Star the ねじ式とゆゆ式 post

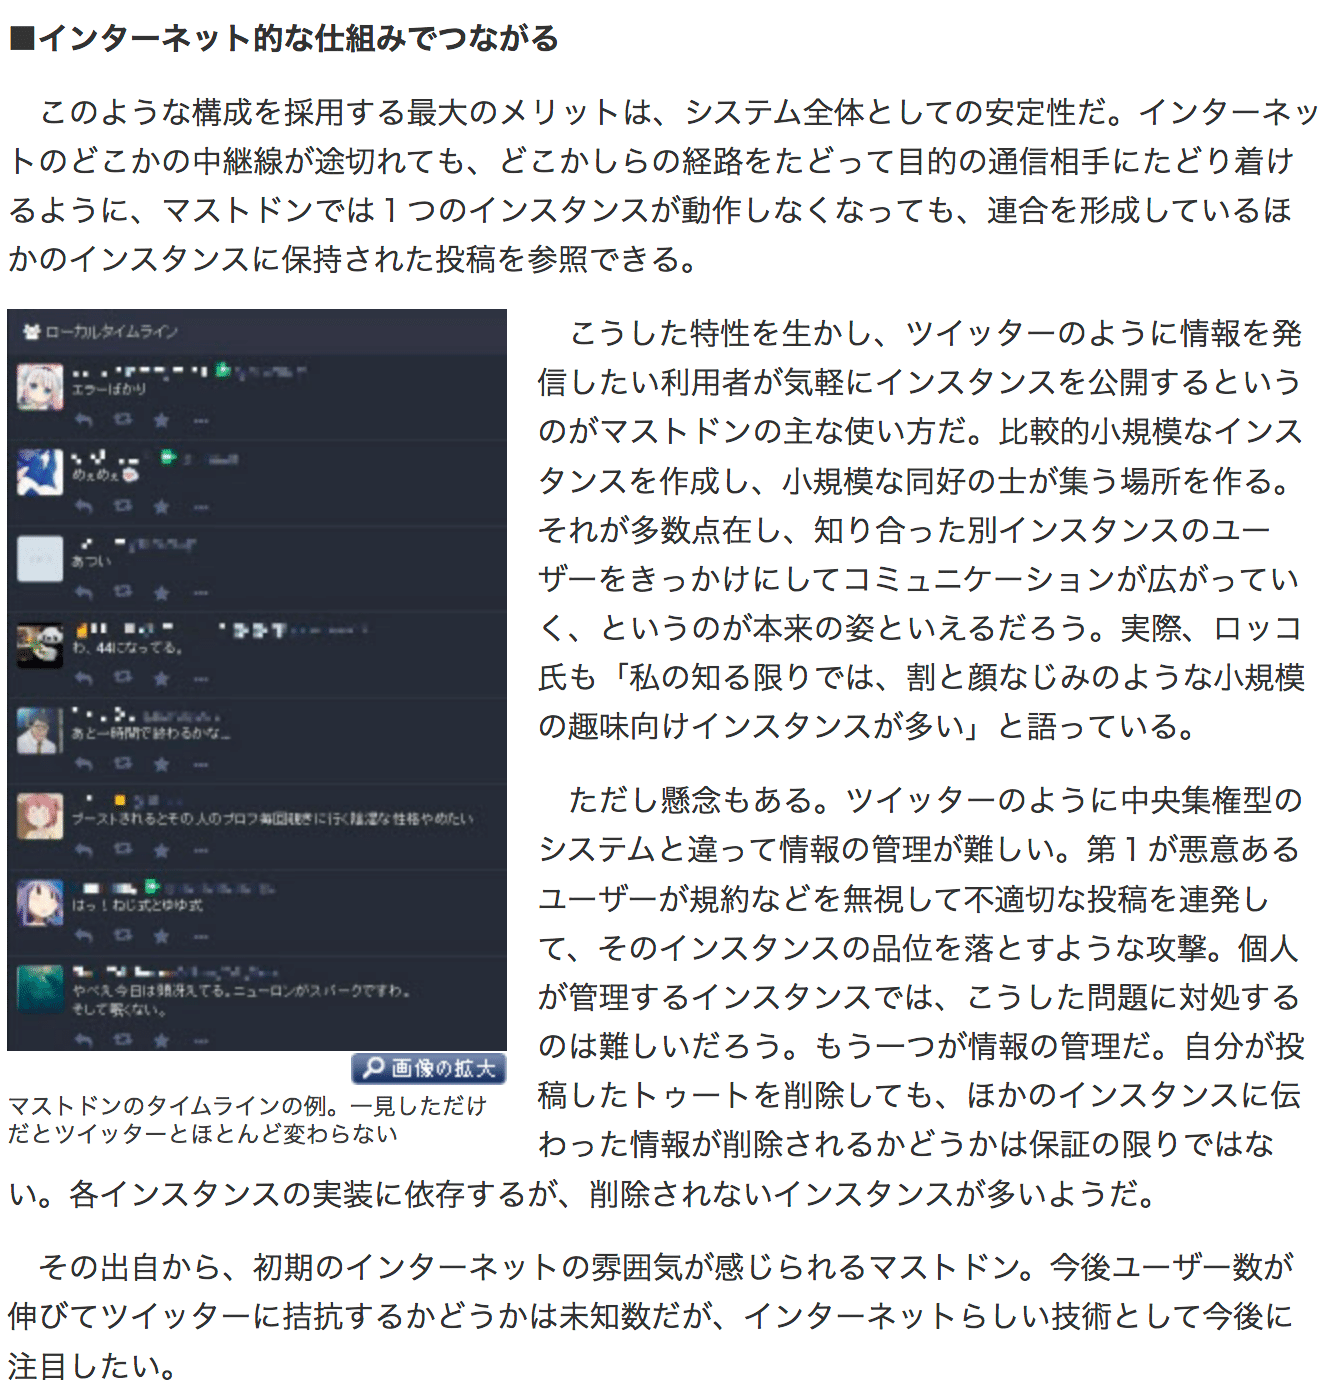pos(161,937)
